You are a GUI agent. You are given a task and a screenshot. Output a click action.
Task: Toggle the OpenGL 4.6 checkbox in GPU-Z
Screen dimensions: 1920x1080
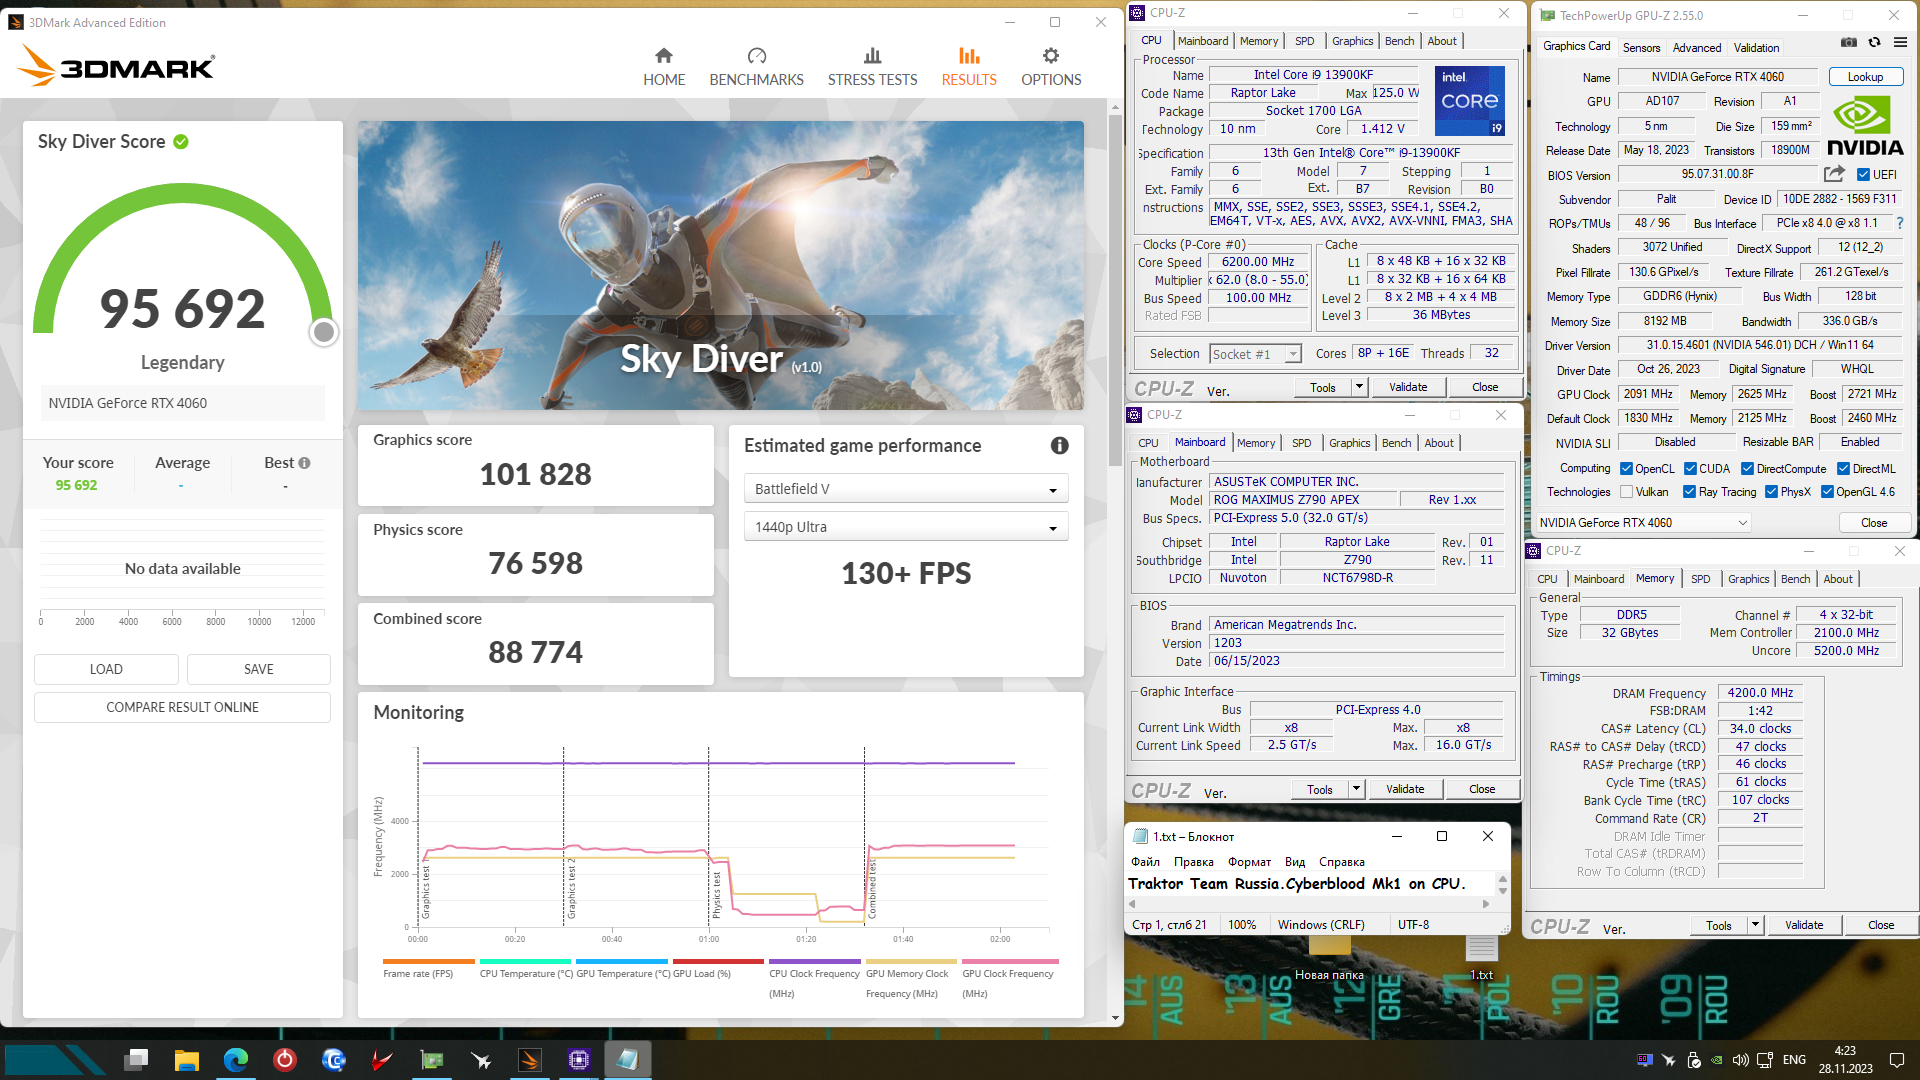pos(1827,492)
